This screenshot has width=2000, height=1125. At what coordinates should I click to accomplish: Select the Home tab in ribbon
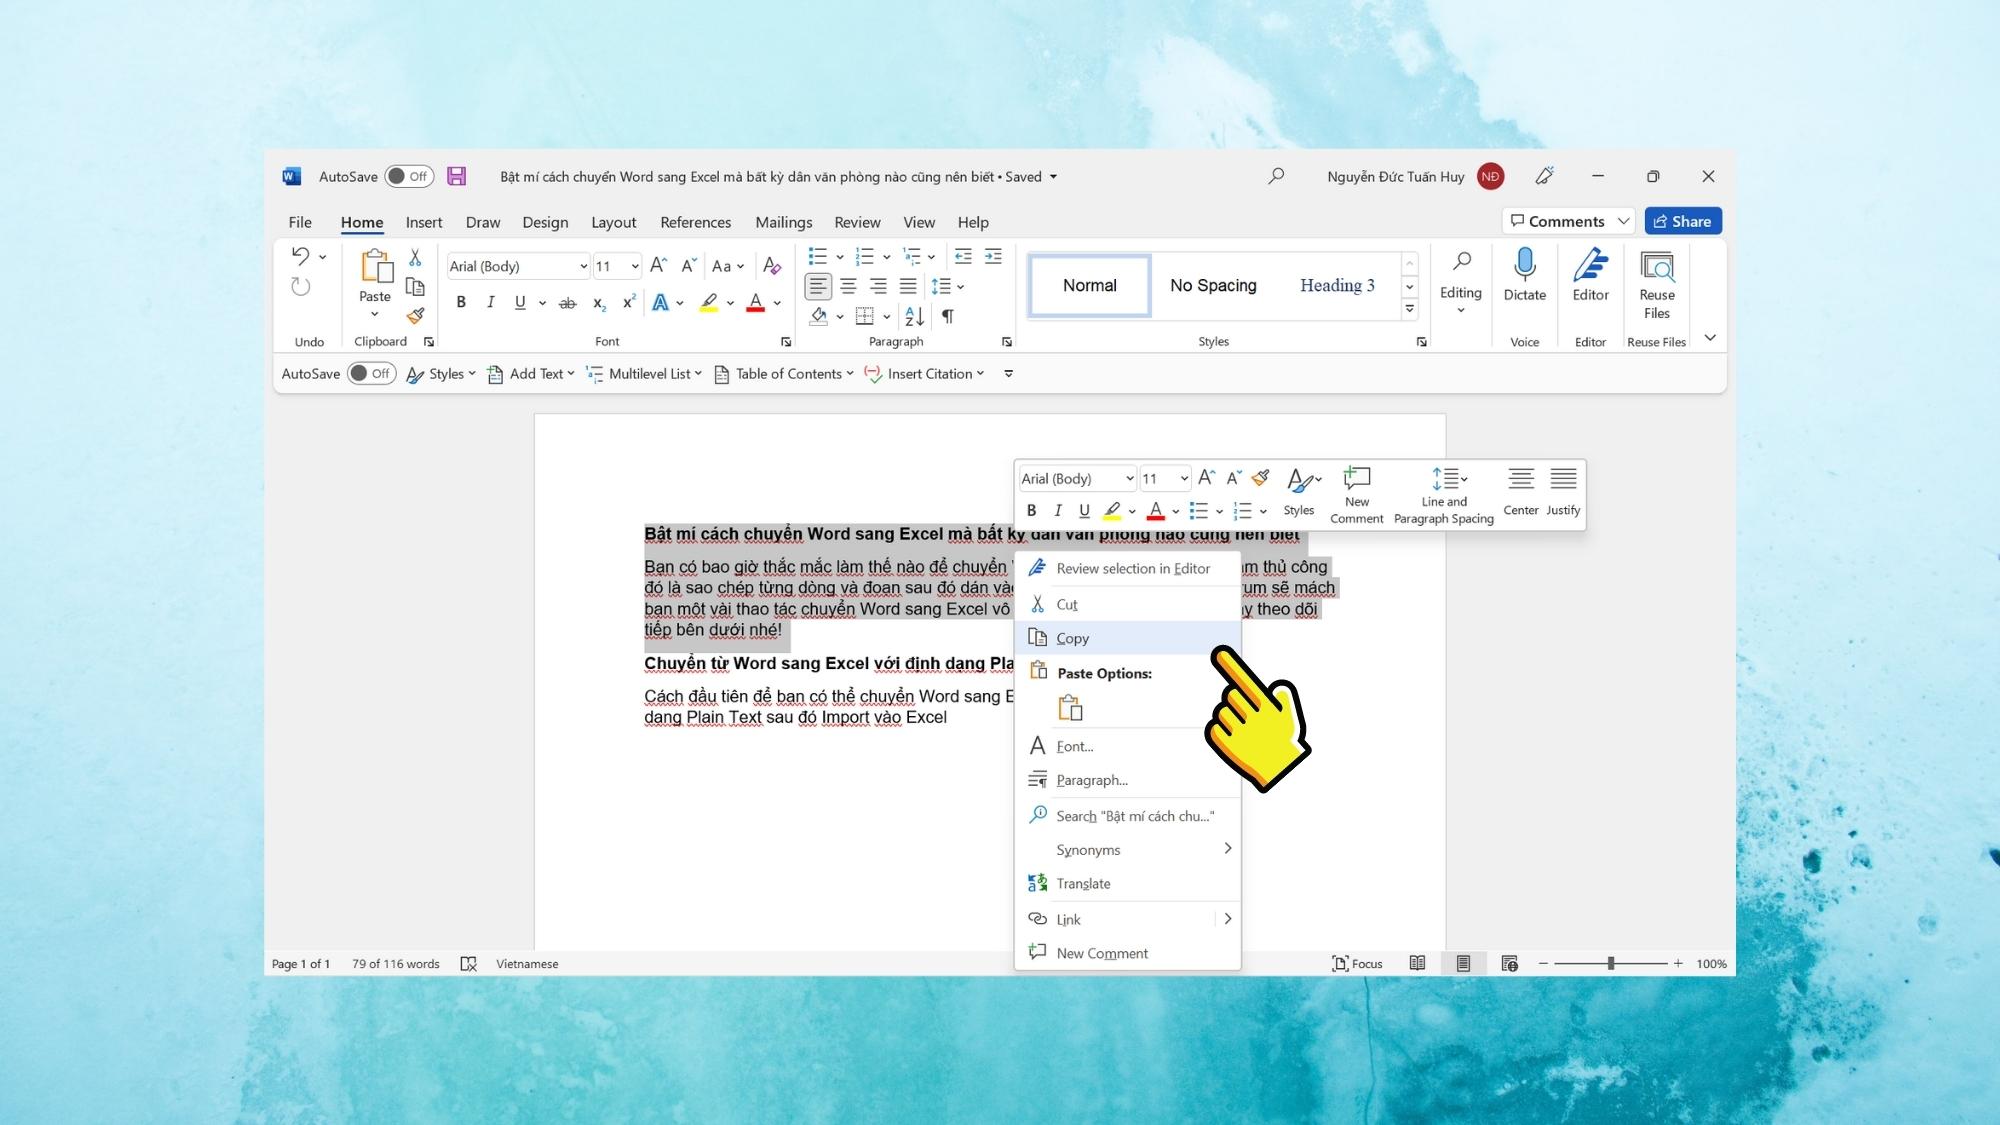point(361,221)
